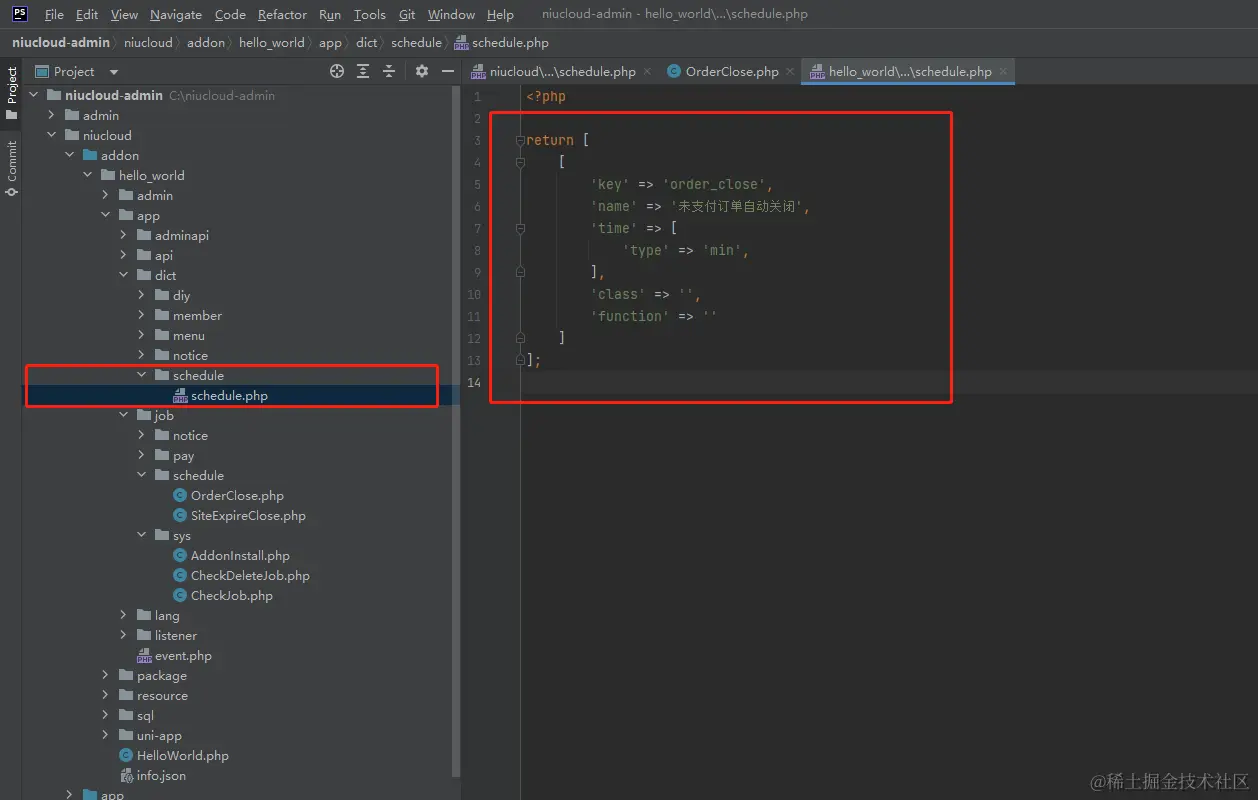This screenshot has width=1258, height=800.
Task: Toggle code fold at 'return [' line
Action: point(520,140)
